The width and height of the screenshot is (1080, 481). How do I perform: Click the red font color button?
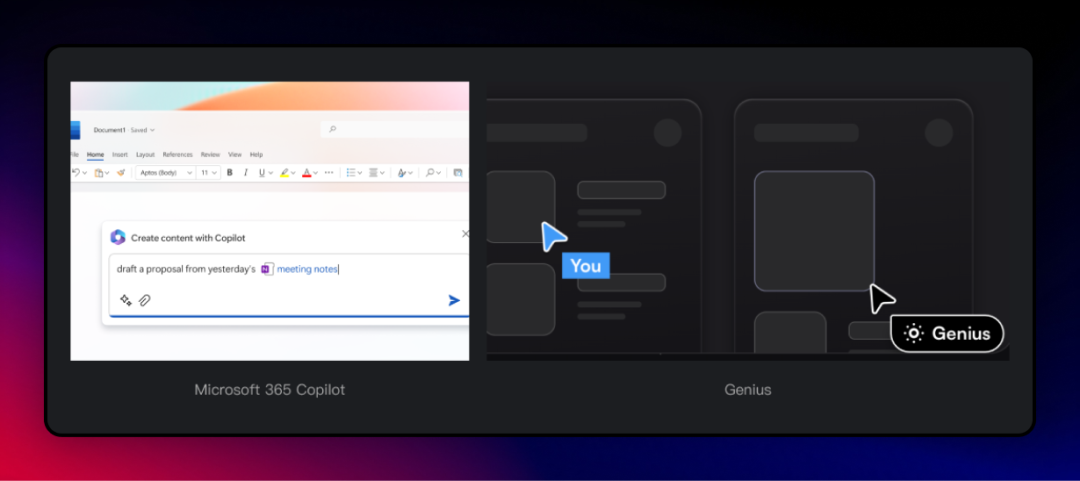coord(307,173)
